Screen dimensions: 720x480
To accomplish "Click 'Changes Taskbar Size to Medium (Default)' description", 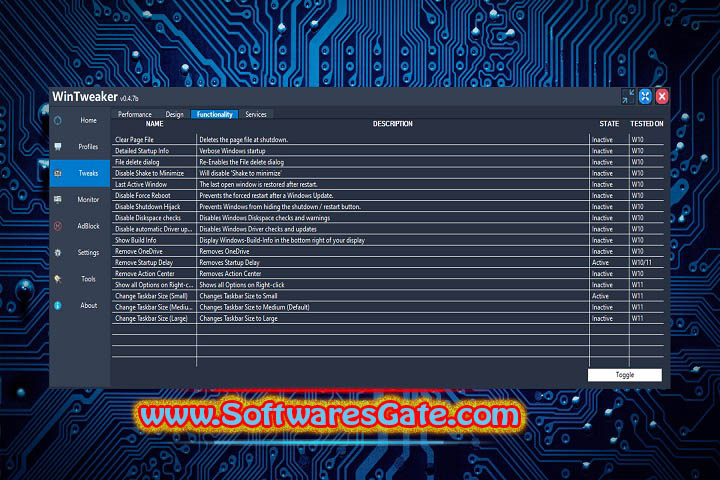I will pos(254,307).
